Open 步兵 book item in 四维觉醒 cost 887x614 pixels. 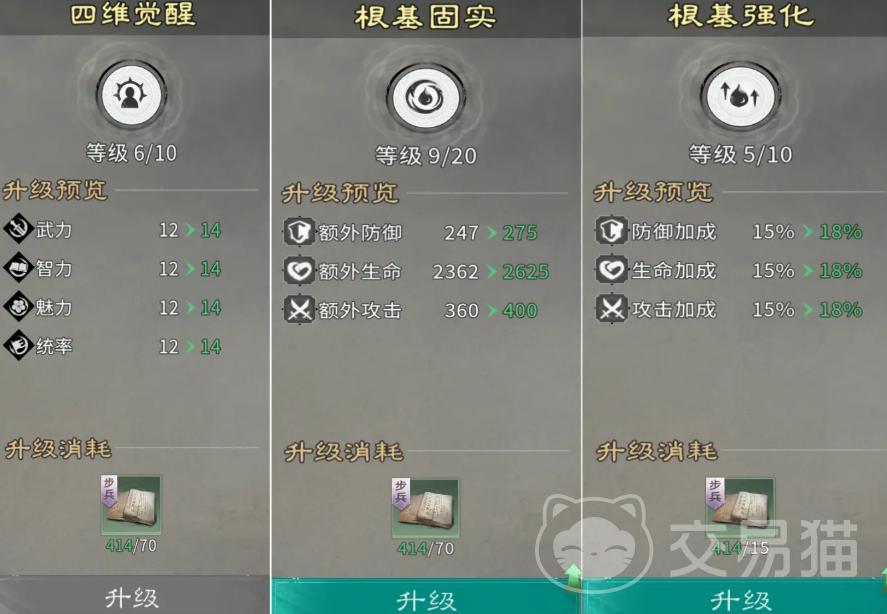click(x=131, y=505)
